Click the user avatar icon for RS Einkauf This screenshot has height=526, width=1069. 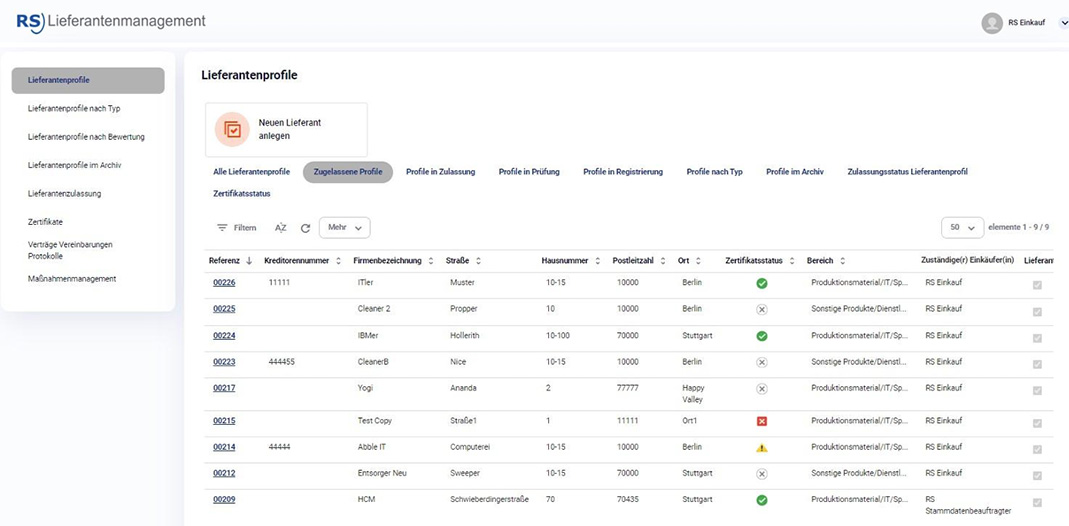point(992,23)
